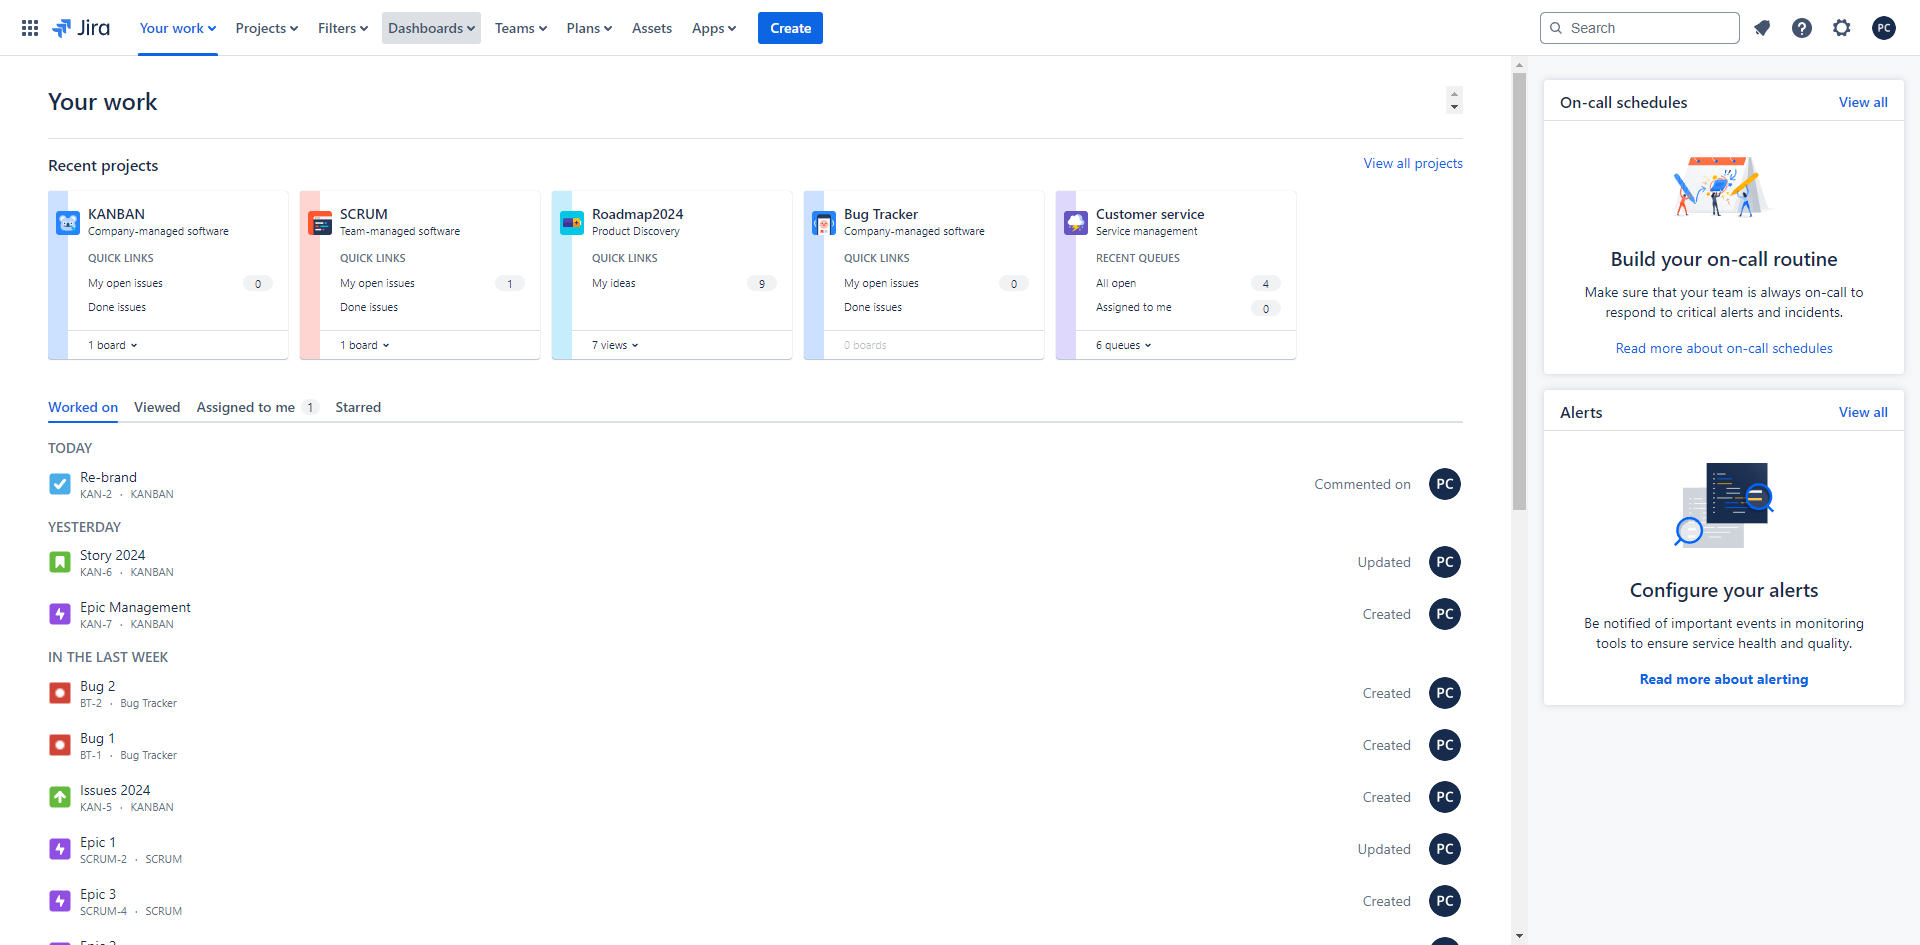Click View all in Alerts panel

pyautogui.click(x=1863, y=412)
